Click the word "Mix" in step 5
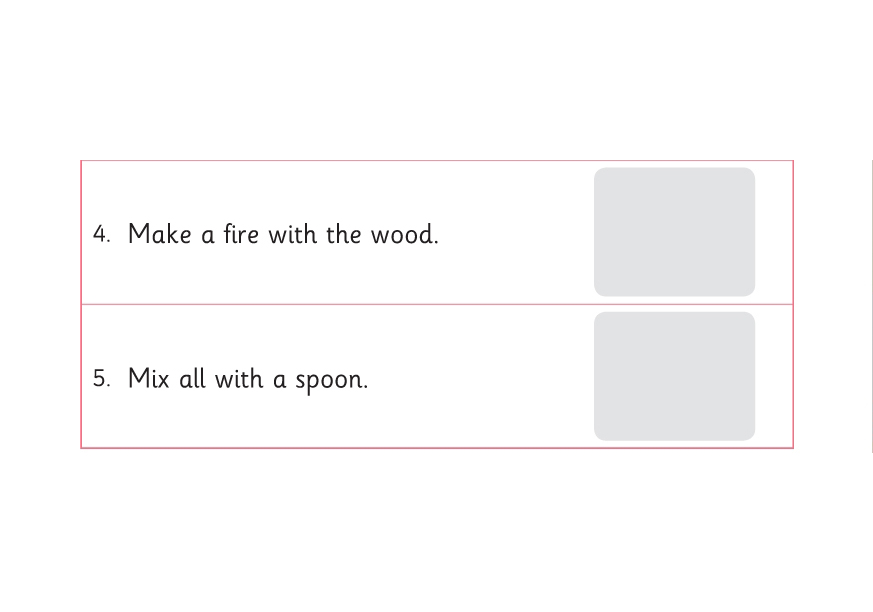 (x=149, y=379)
